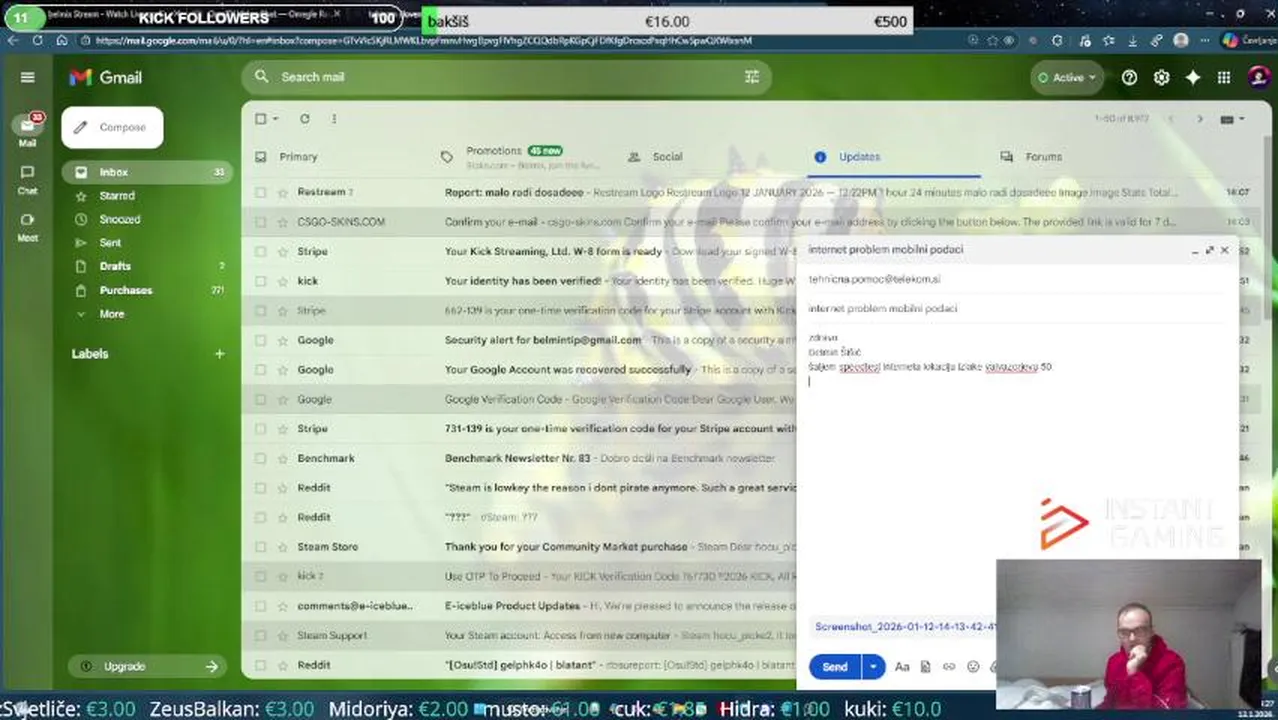Open Mail in the left rail
Viewport: 1278px width, 720px height.
[x=28, y=130]
